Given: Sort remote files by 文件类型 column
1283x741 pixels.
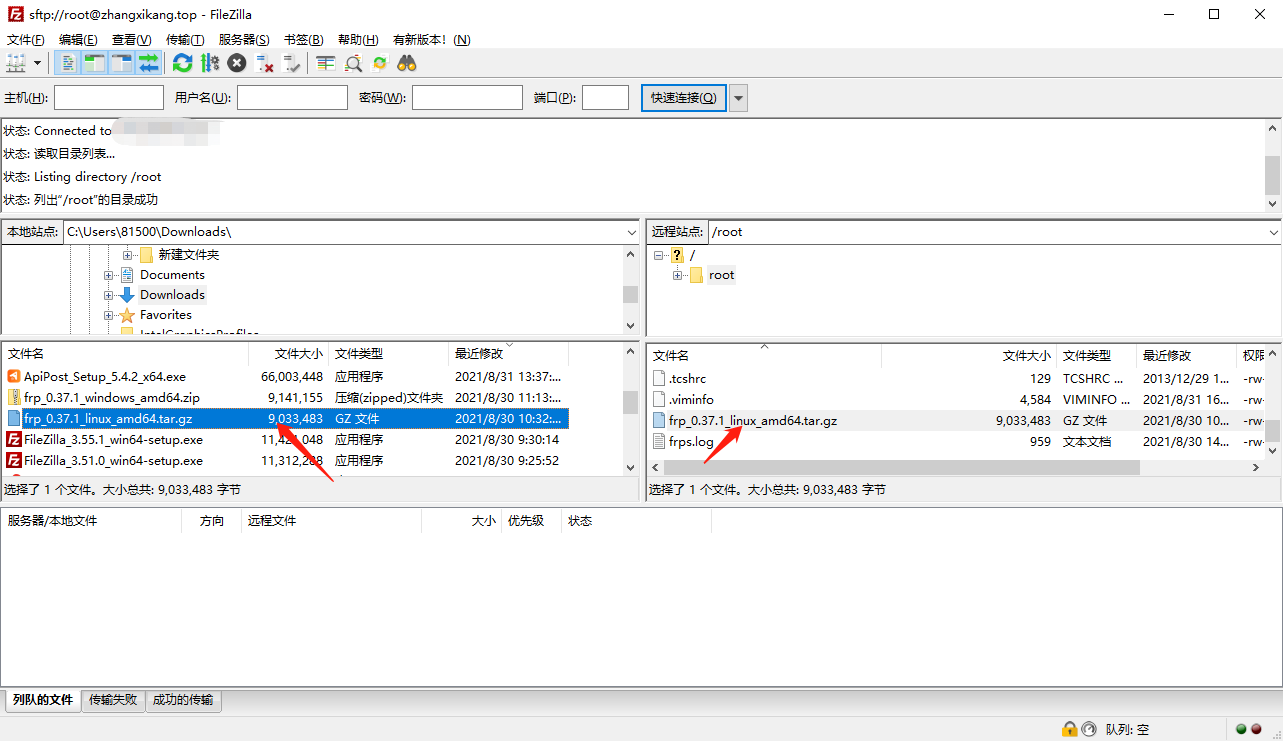Looking at the screenshot, I should pos(1097,356).
